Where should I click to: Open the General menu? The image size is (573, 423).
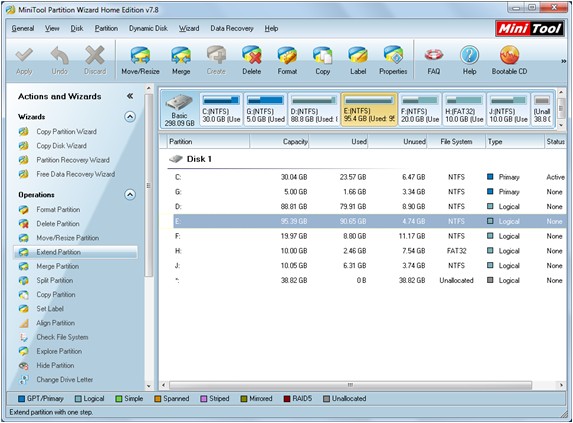click(x=23, y=28)
